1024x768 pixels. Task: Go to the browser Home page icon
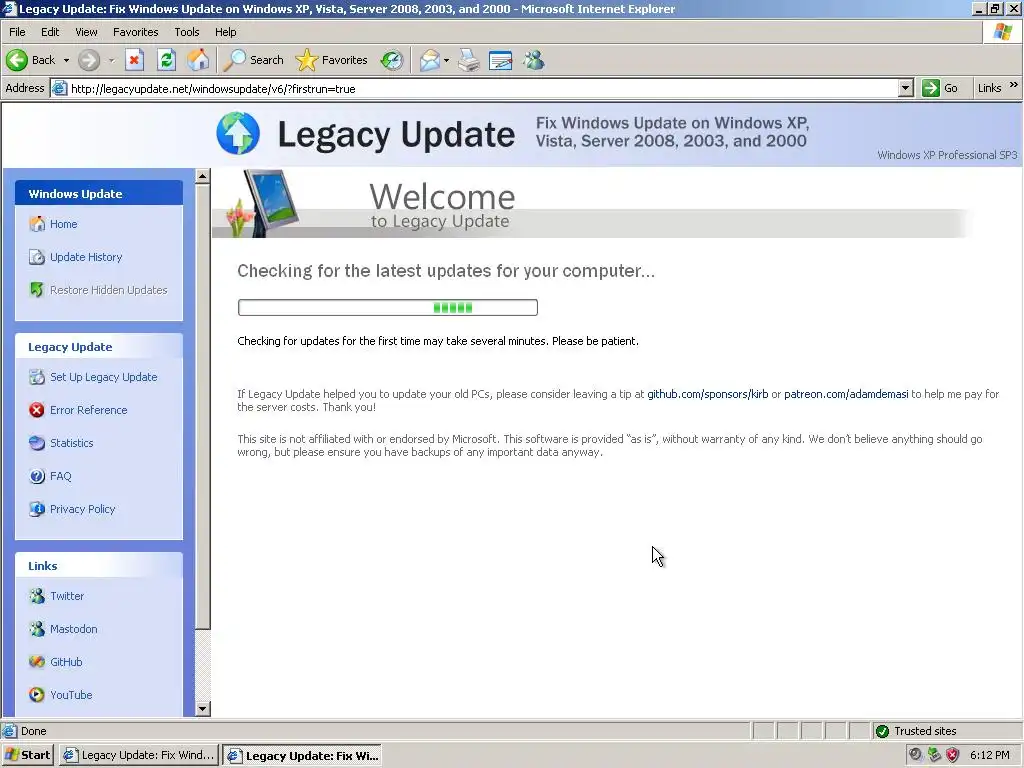[198, 60]
